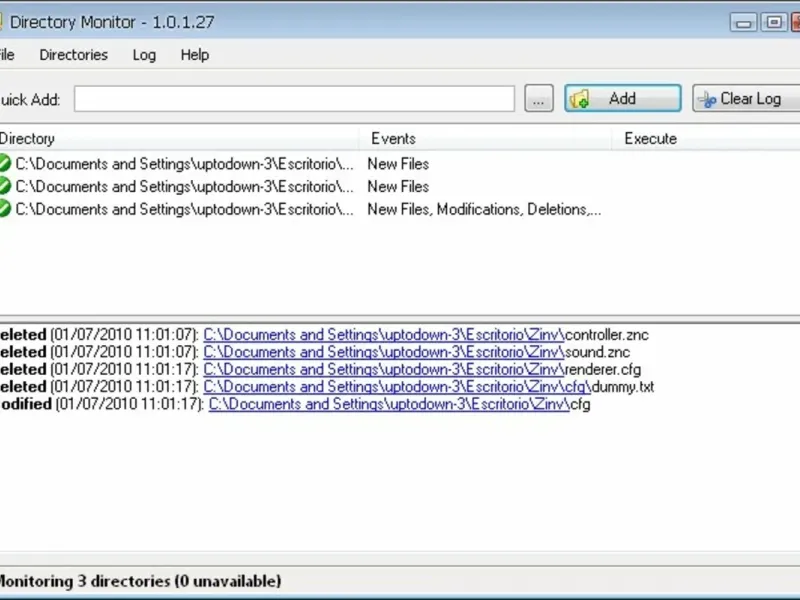Minimize the Directory Monitor window

click(x=743, y=22)
